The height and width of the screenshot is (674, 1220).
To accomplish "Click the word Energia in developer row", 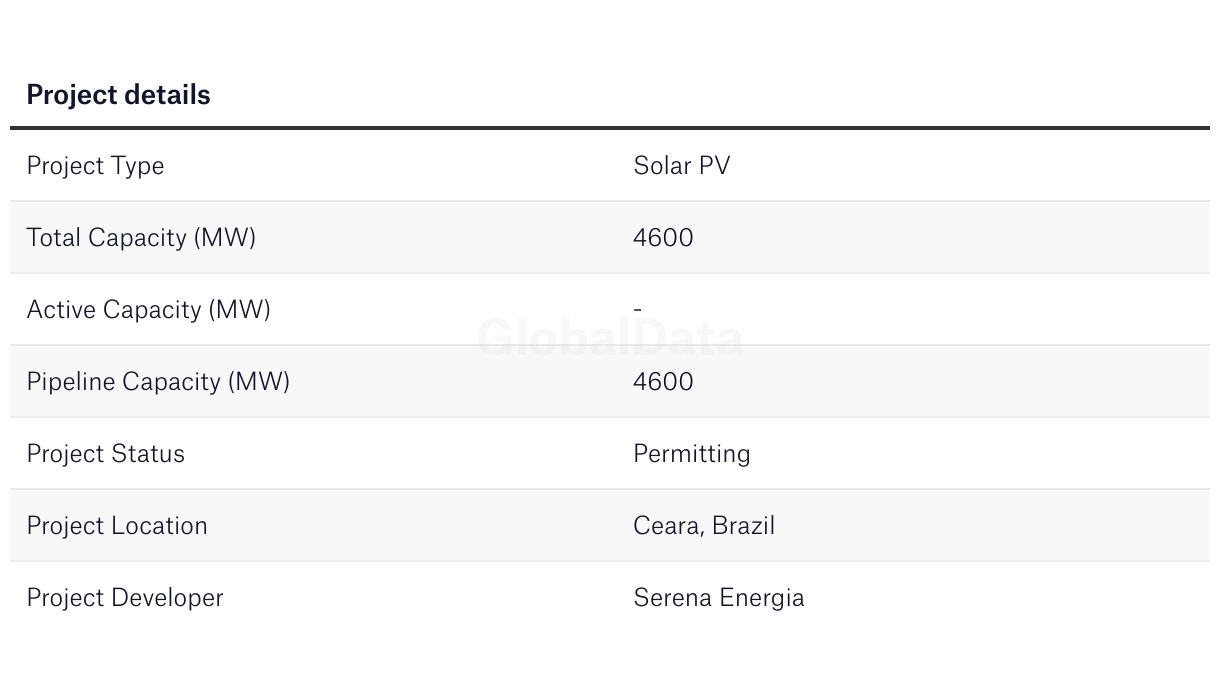I will (762, 598).
